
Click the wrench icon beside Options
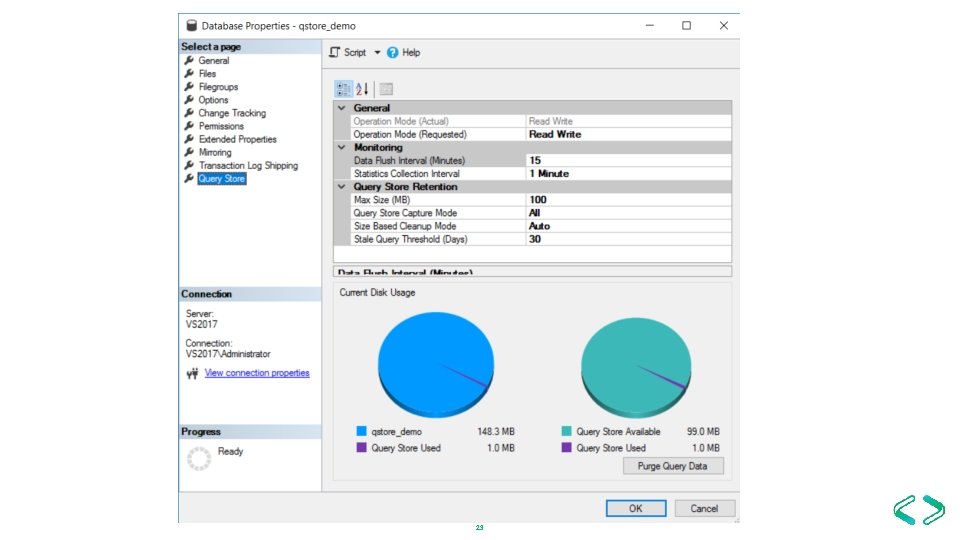point(189,100)
